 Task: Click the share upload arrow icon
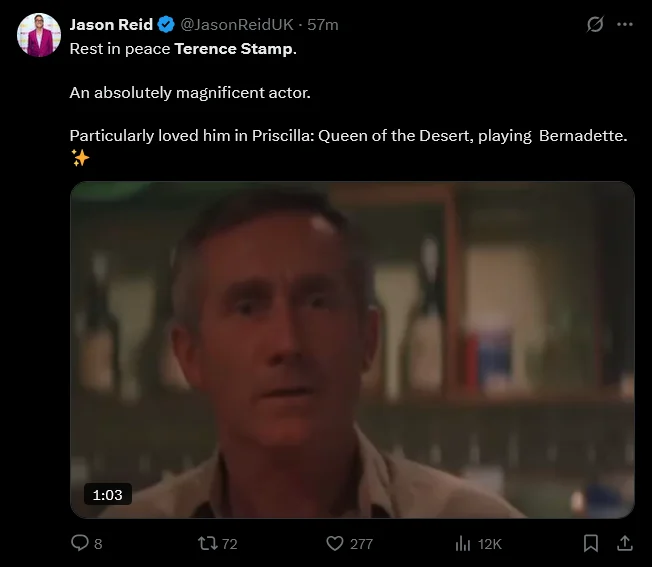click(625, 543)
